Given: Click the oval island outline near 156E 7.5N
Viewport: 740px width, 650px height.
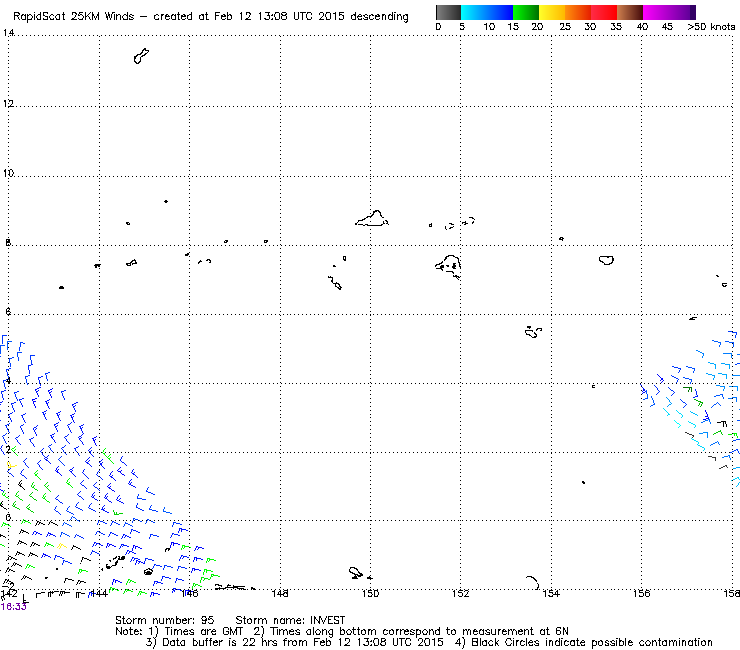Looking at the screenshot, I should pyautogui.click(x=606, y=260).
